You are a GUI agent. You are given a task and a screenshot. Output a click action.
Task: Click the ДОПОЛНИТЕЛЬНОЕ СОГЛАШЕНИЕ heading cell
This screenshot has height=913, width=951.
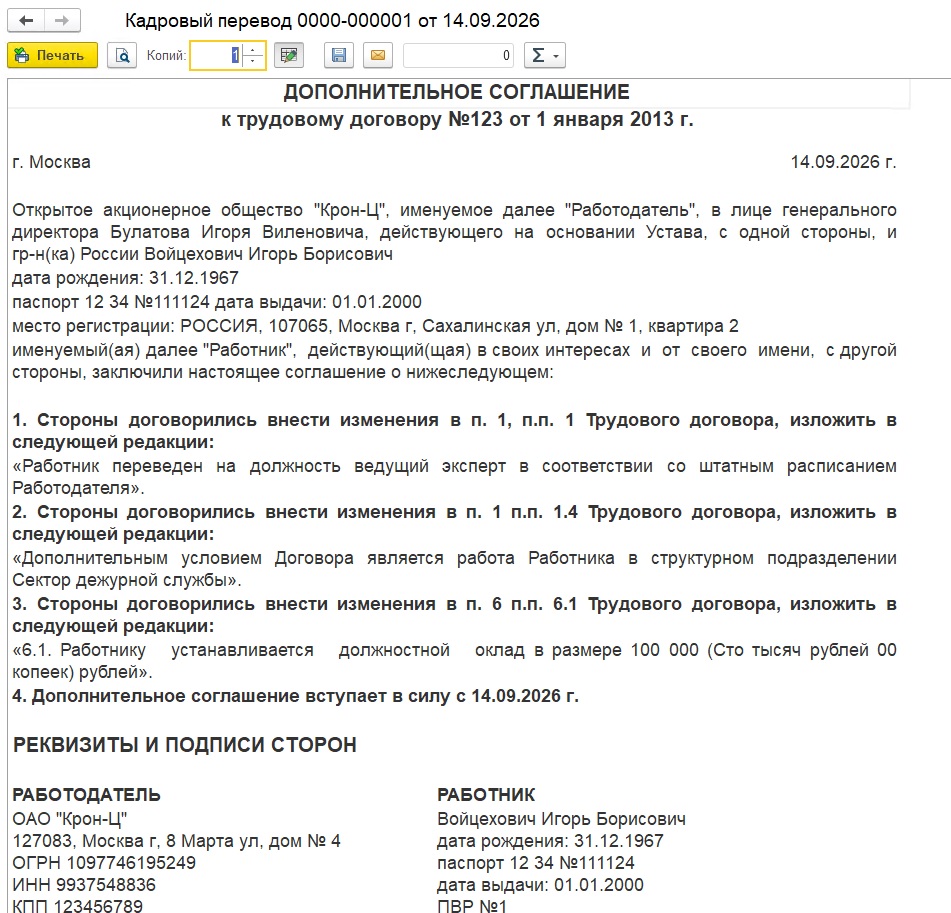point(457,92)
